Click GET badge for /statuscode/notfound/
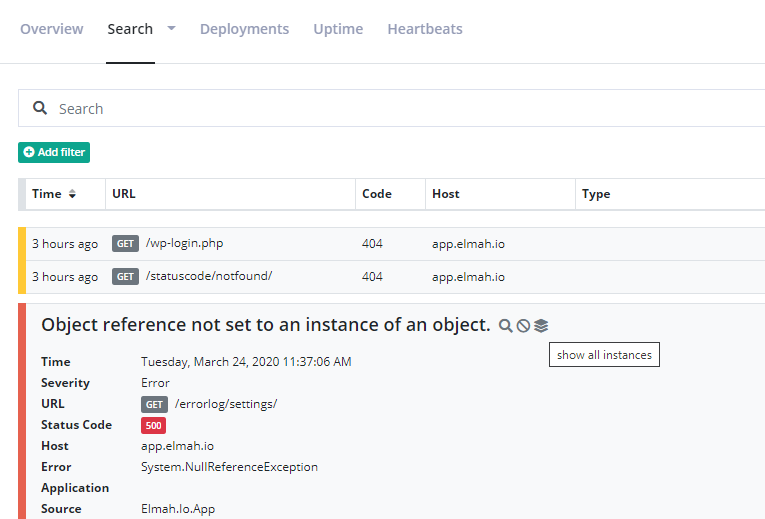This screenshot has height=519, width=765. tap(125, 277)
